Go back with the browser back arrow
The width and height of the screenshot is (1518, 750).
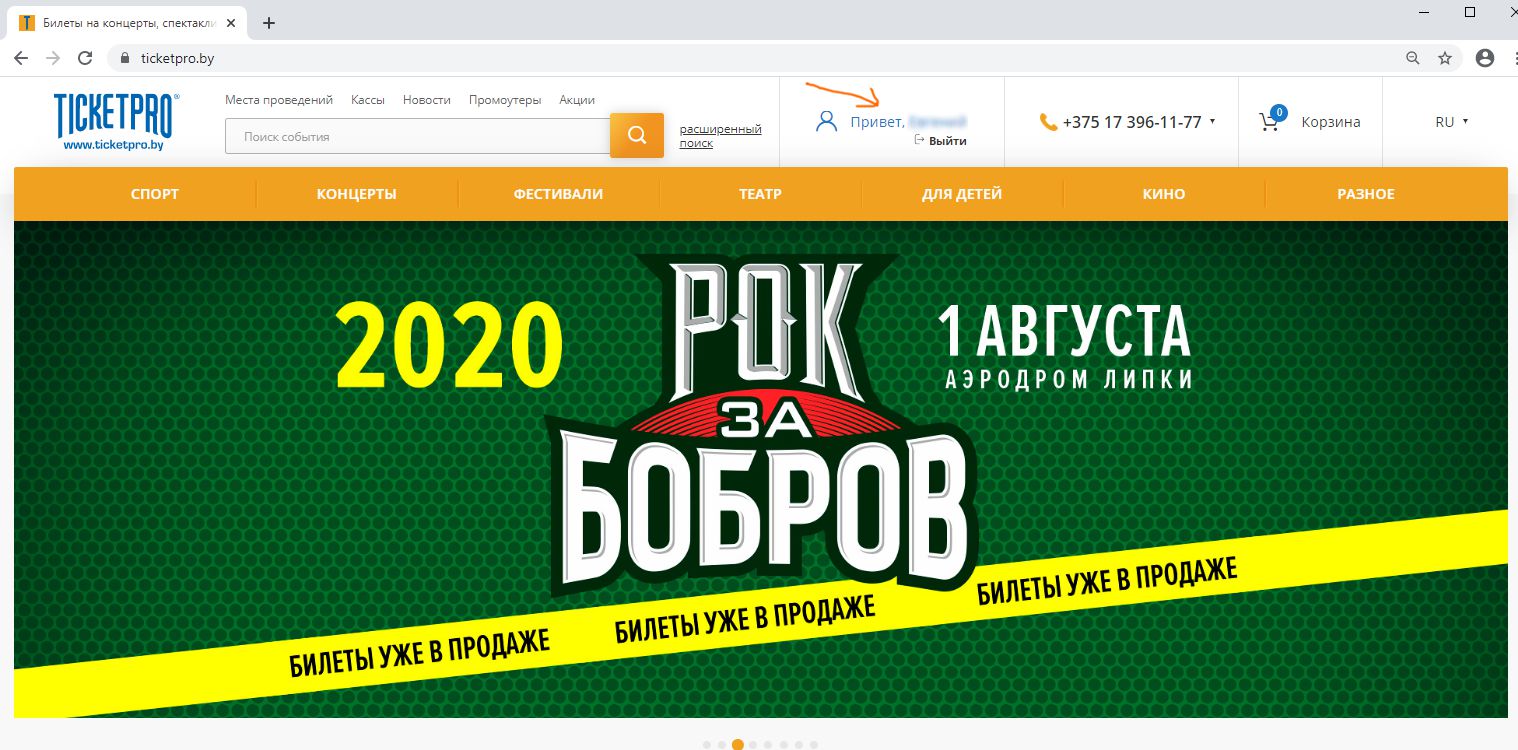pos(21,58)
